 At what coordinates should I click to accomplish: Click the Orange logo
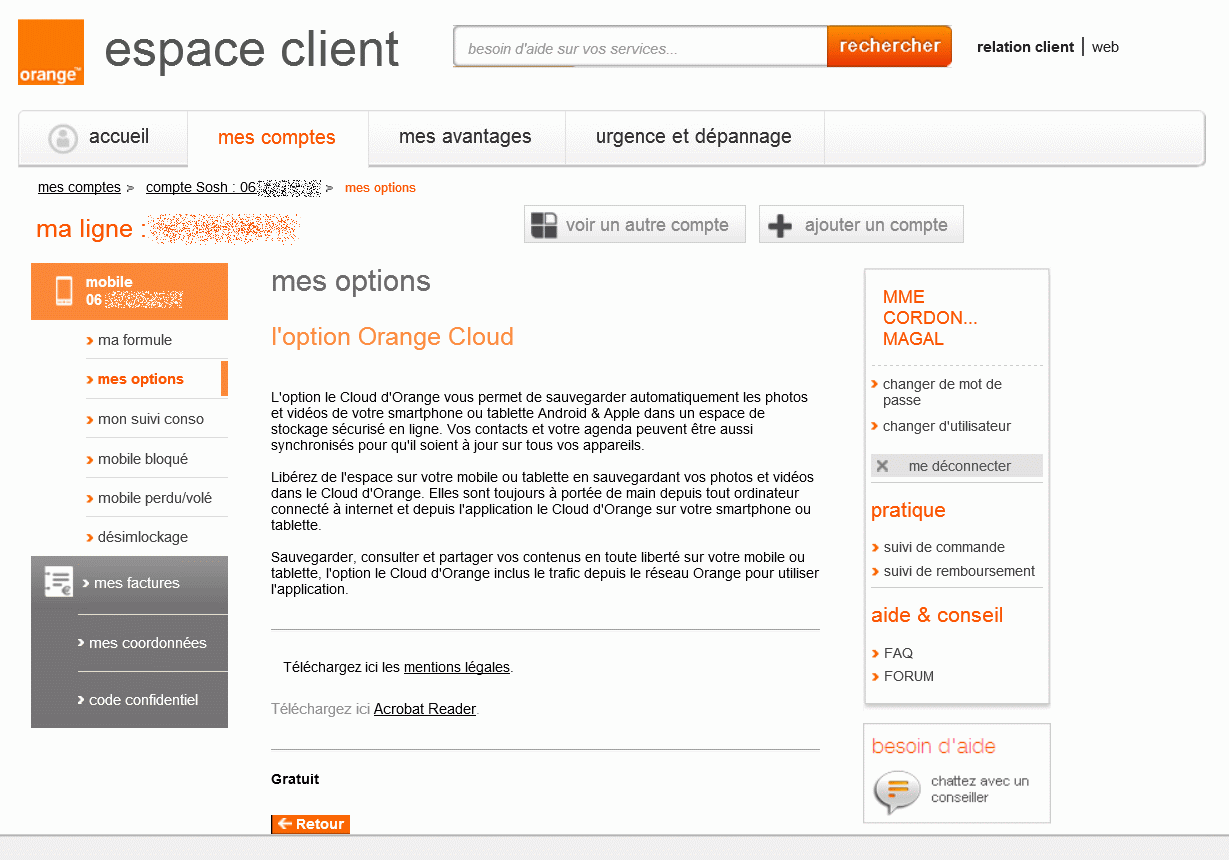click(x=51, y=52)
